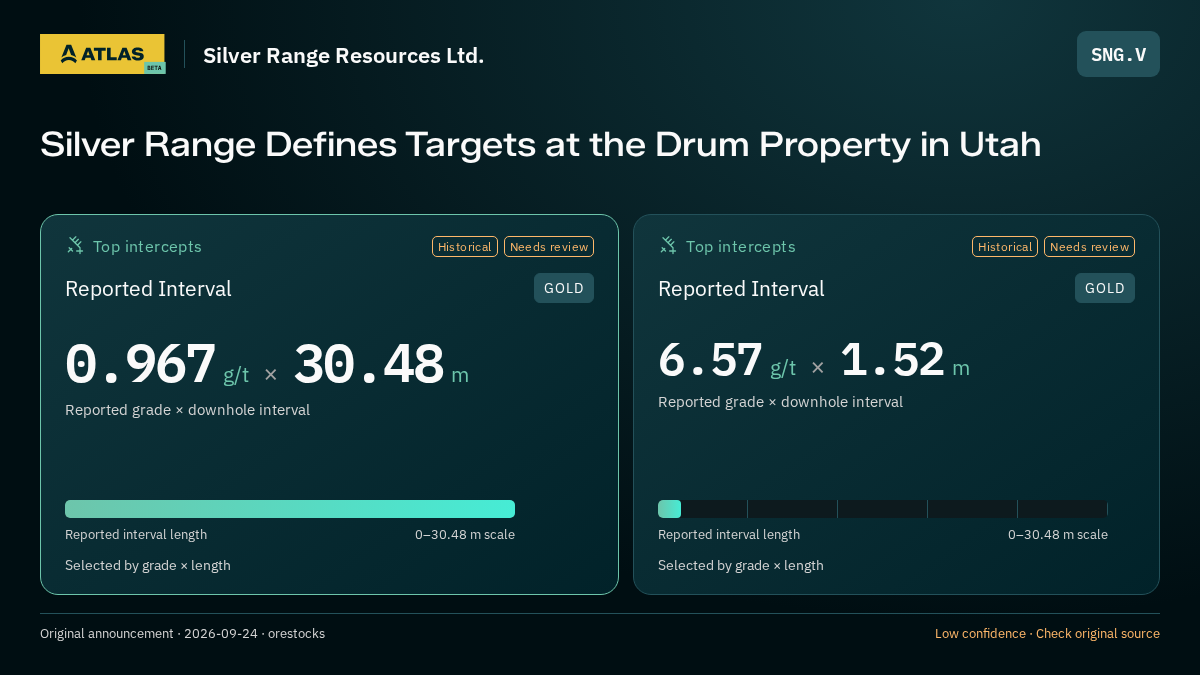Click the 'Low confidence · Check original source' notice
The image size is (1200, 675).
[x=1047, y=634]
